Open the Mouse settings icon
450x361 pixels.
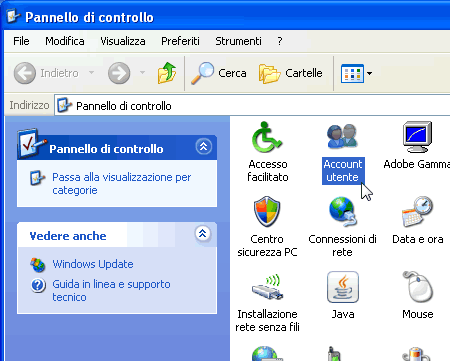point(418,287)
